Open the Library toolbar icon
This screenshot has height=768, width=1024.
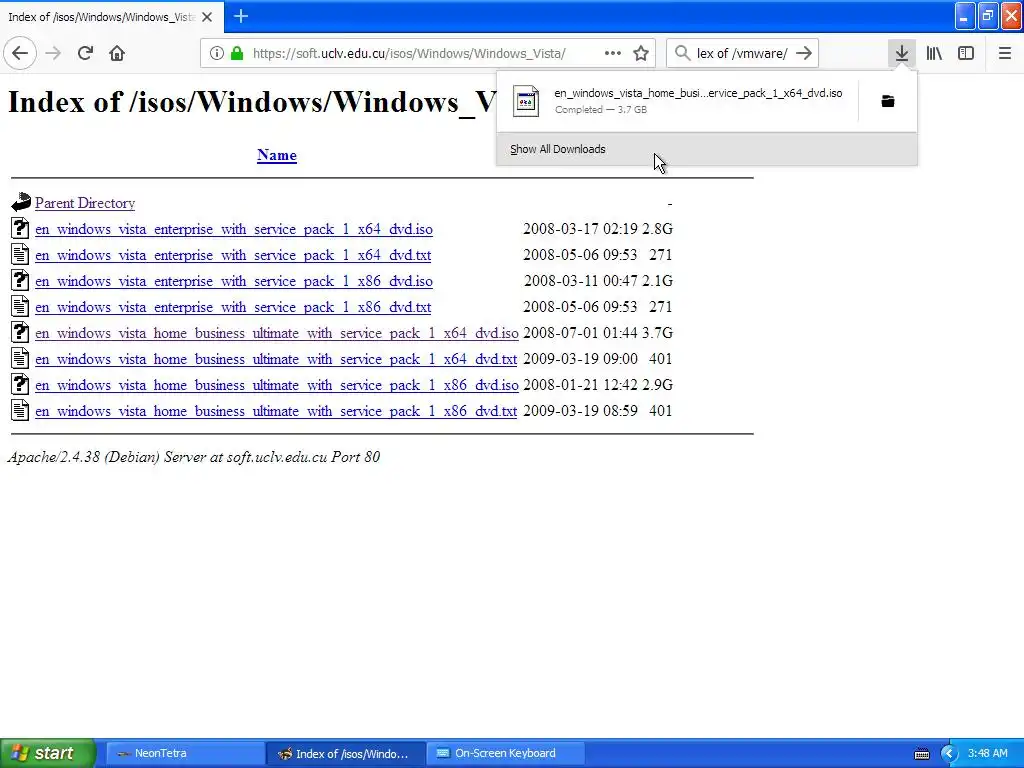[x=934, y=53]
